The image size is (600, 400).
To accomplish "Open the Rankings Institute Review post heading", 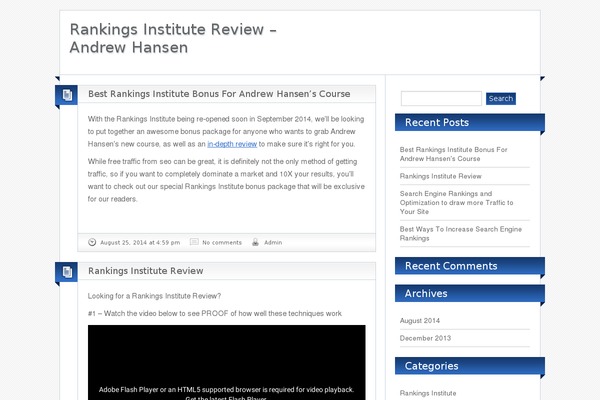I will point(145,271).
